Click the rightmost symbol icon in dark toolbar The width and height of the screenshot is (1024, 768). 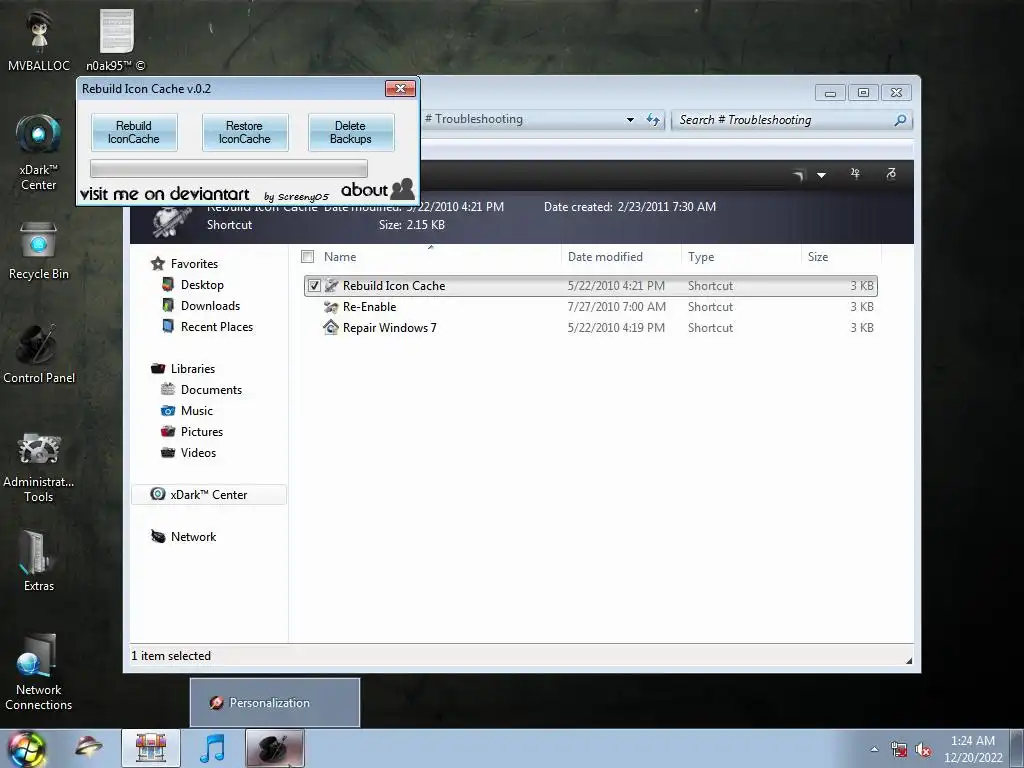coord(891,174)
